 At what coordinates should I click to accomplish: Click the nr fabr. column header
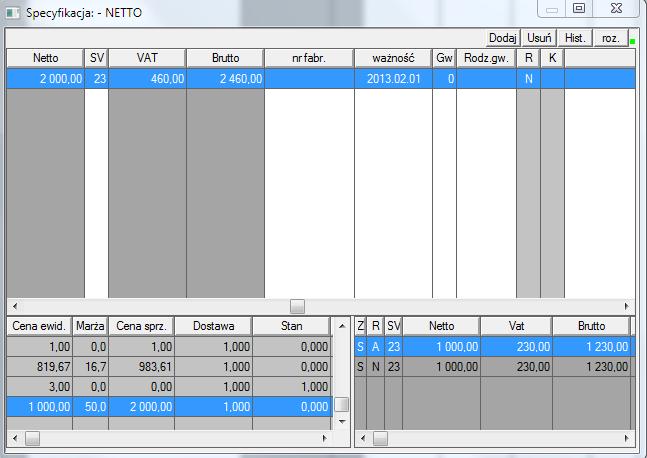pos(309,58)
